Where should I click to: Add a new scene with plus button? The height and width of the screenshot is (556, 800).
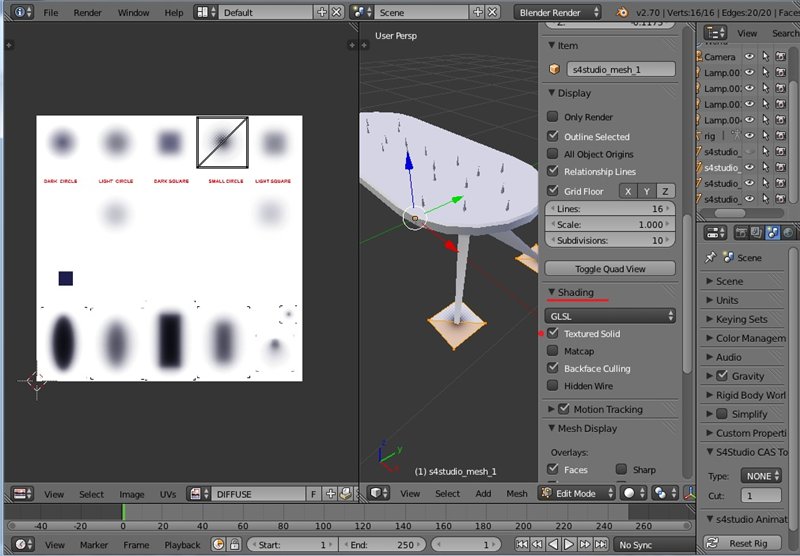click(x=478, y=12)
